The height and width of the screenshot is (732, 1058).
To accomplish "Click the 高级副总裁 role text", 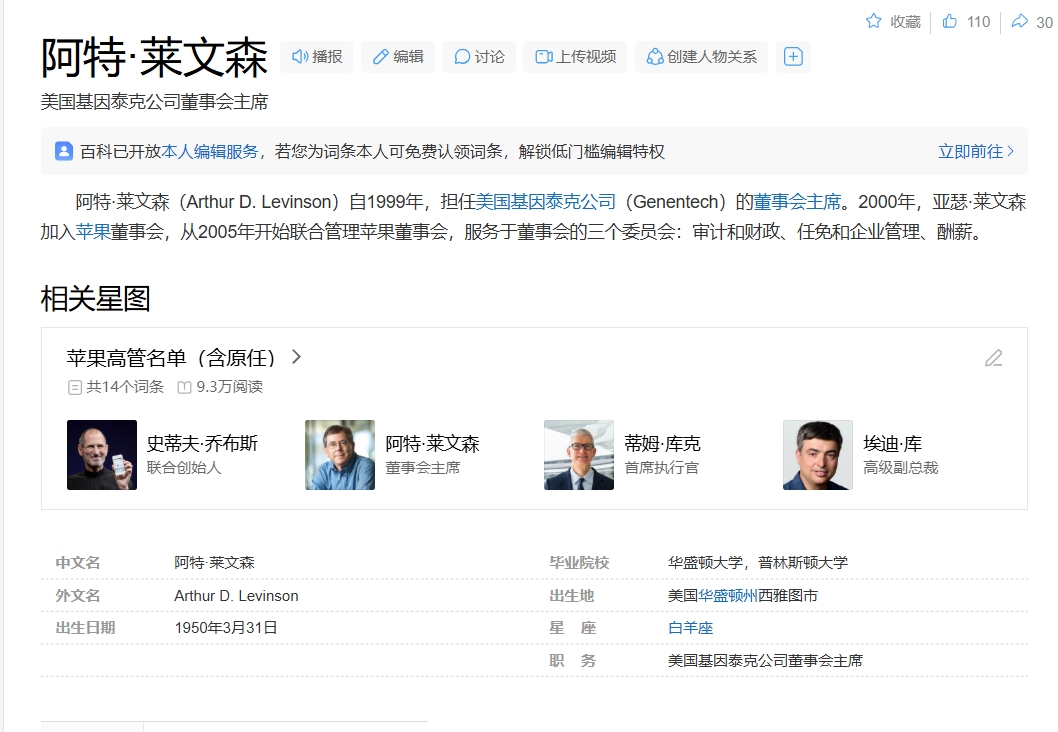I will tap(901, 468).
